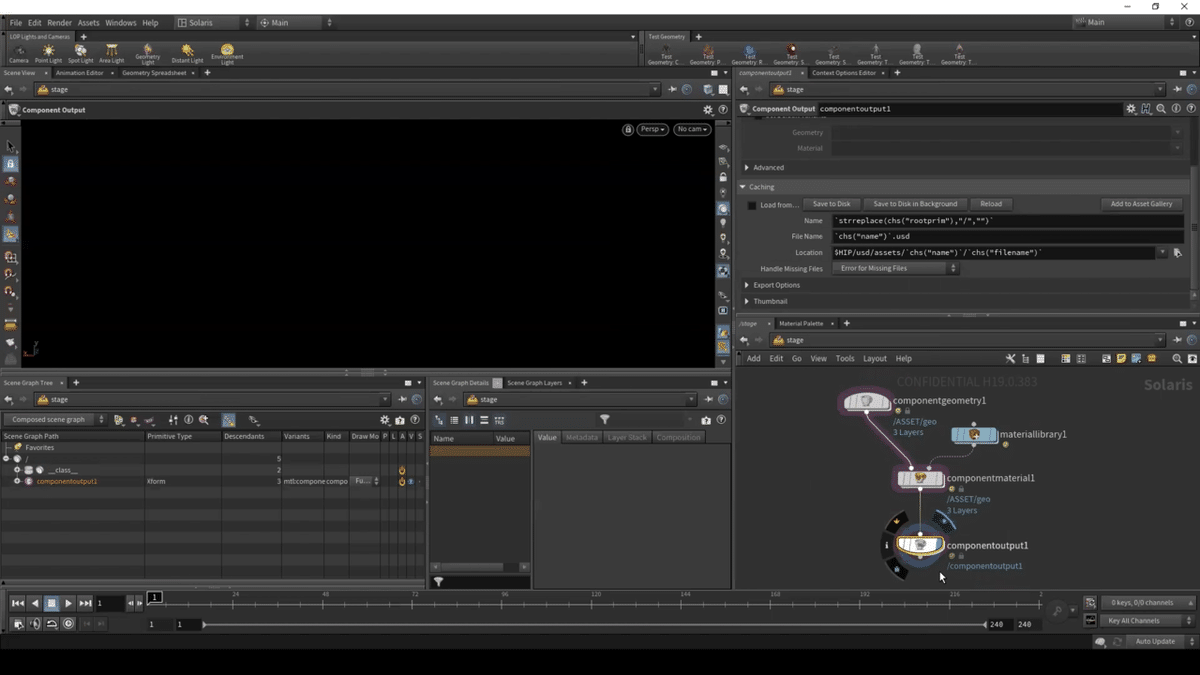Click the timeline current frame marker
Screen dimensions: 1200x675
point(155,597)
